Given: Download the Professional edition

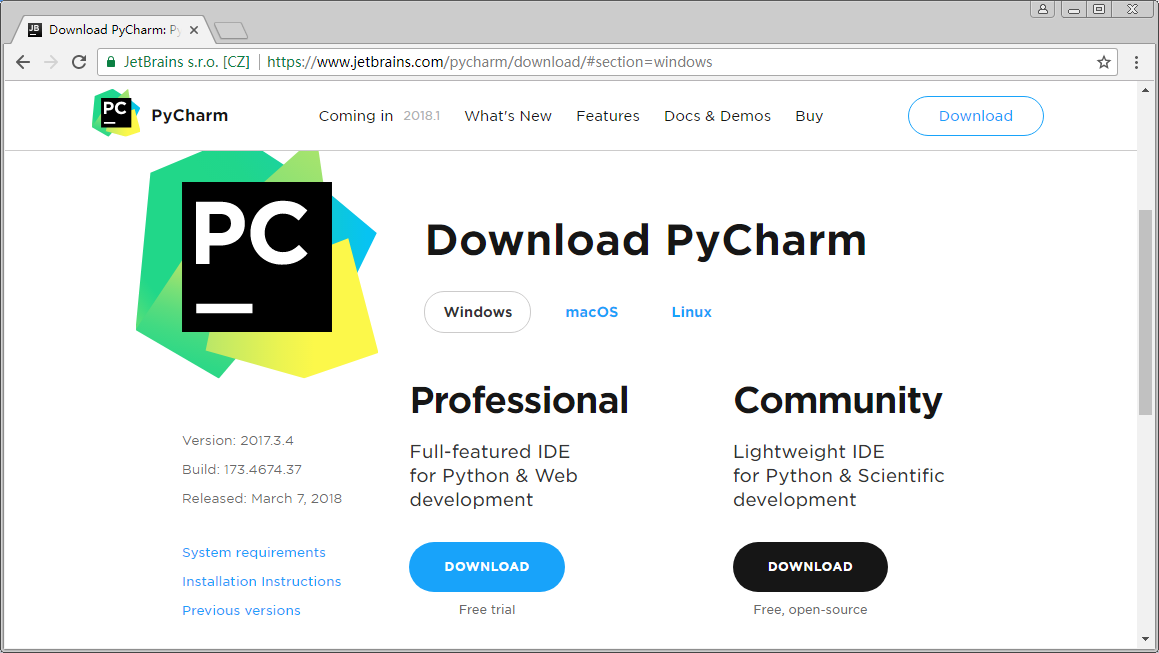Looking at the screenshot, I should 486,566.
